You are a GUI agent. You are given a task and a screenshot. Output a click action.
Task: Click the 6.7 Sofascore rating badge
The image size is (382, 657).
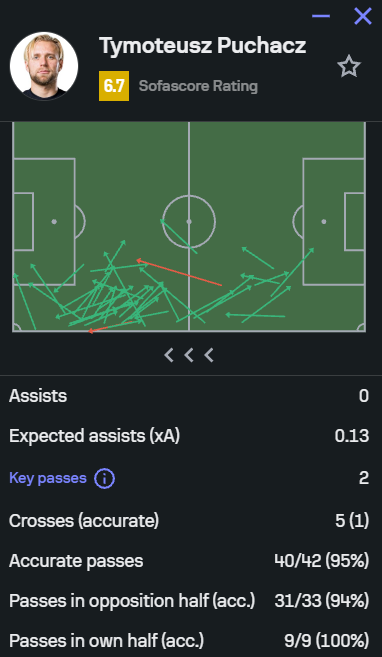pos(114,86)
